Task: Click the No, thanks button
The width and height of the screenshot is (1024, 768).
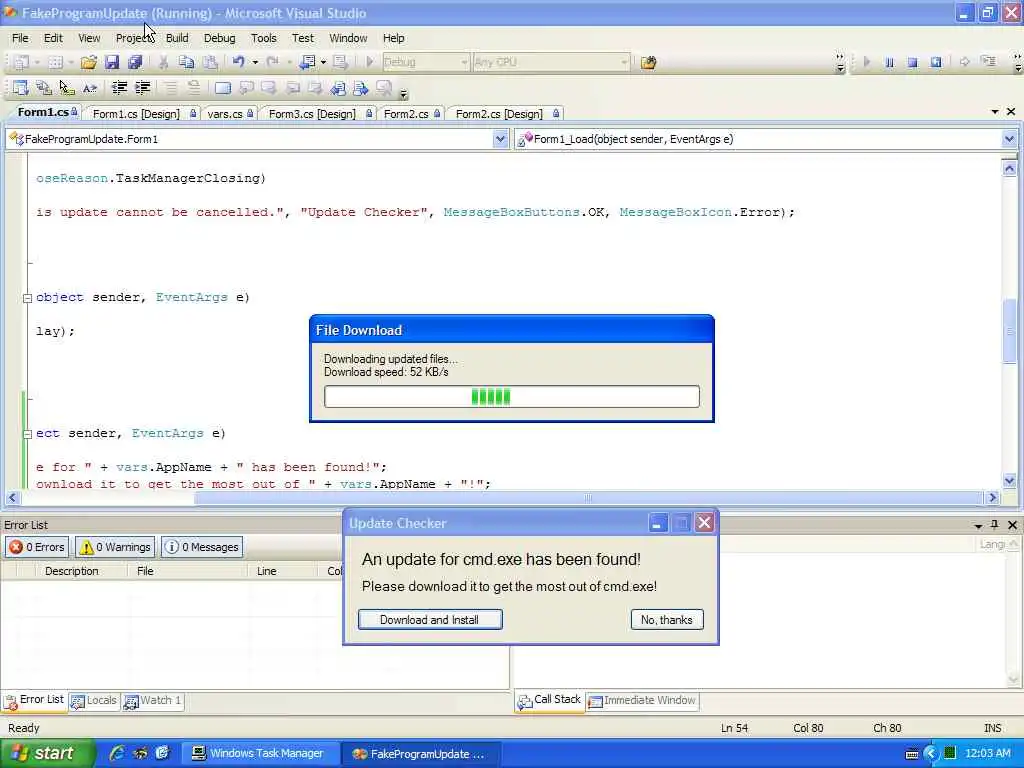Action: click(x=667, y=620)
